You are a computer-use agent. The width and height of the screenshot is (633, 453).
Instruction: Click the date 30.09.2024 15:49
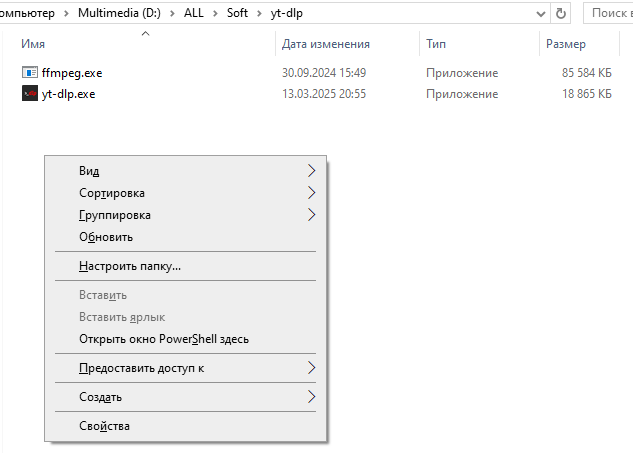click(x=324, y=73)
